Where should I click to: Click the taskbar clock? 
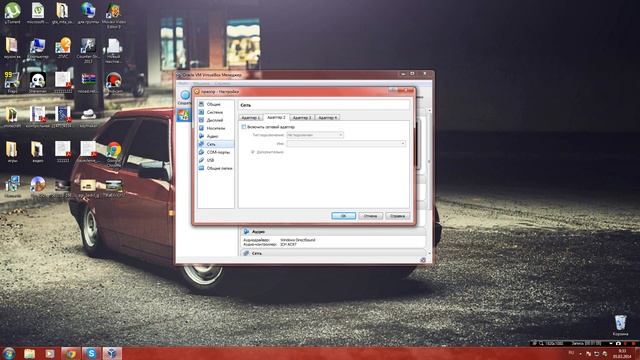point(622,354)
